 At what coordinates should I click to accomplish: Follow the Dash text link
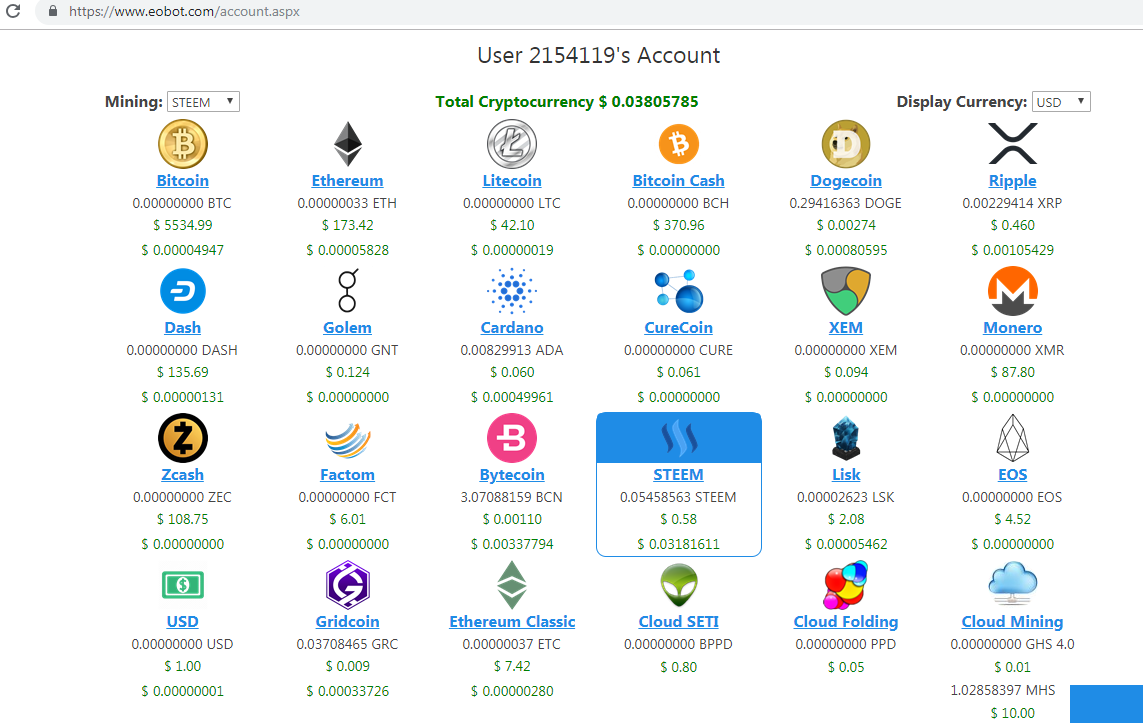coord(183,328)
